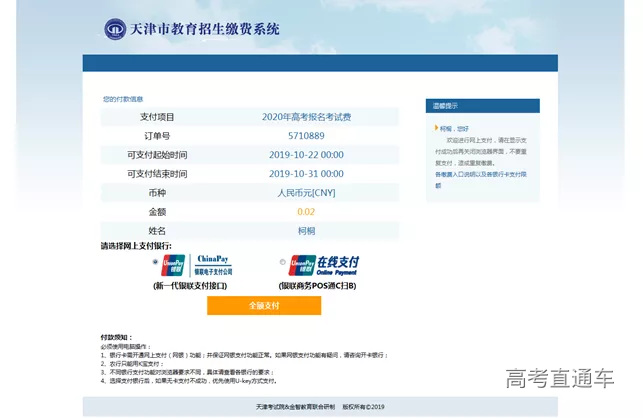
Task: Click the 温馨提示 panel header
Action: (x=483, y=106)
